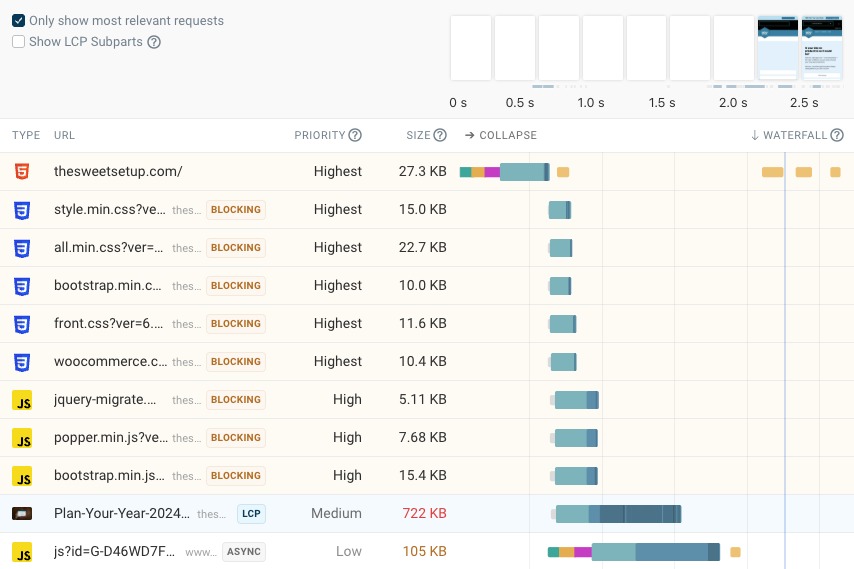Open style.min.css request details
The image size is (854, 569).
tap(109, 209)
